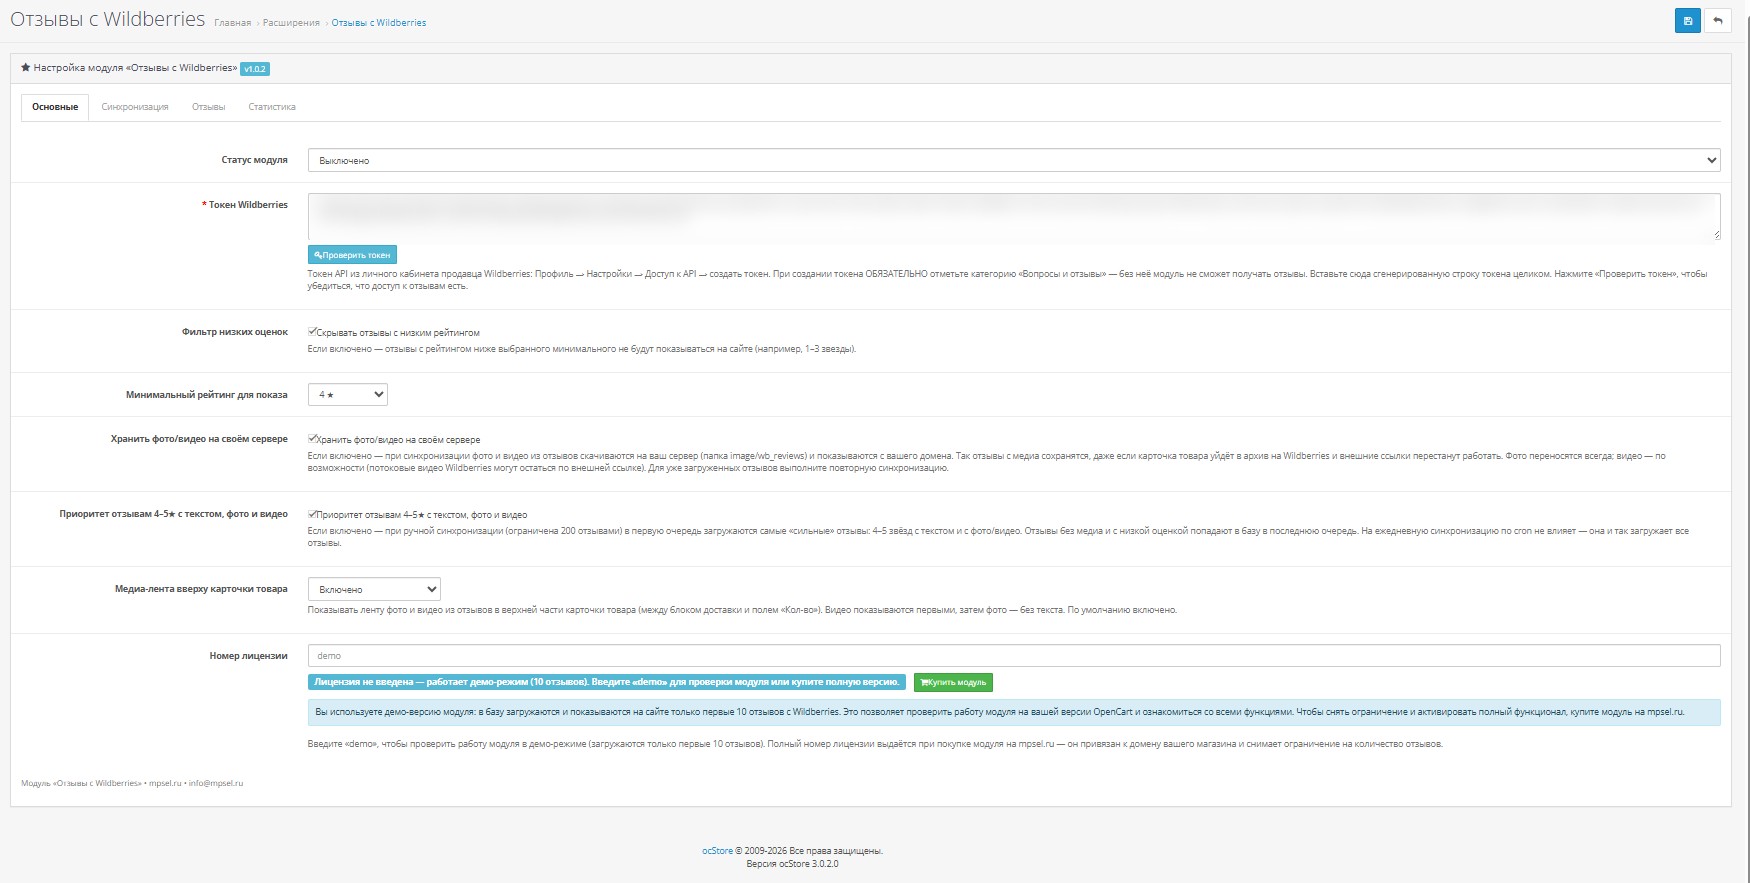Click the Номер лицензии input field
Image resolution: width=1750 pixels, height=883 pixels.
pos(1014,656)
